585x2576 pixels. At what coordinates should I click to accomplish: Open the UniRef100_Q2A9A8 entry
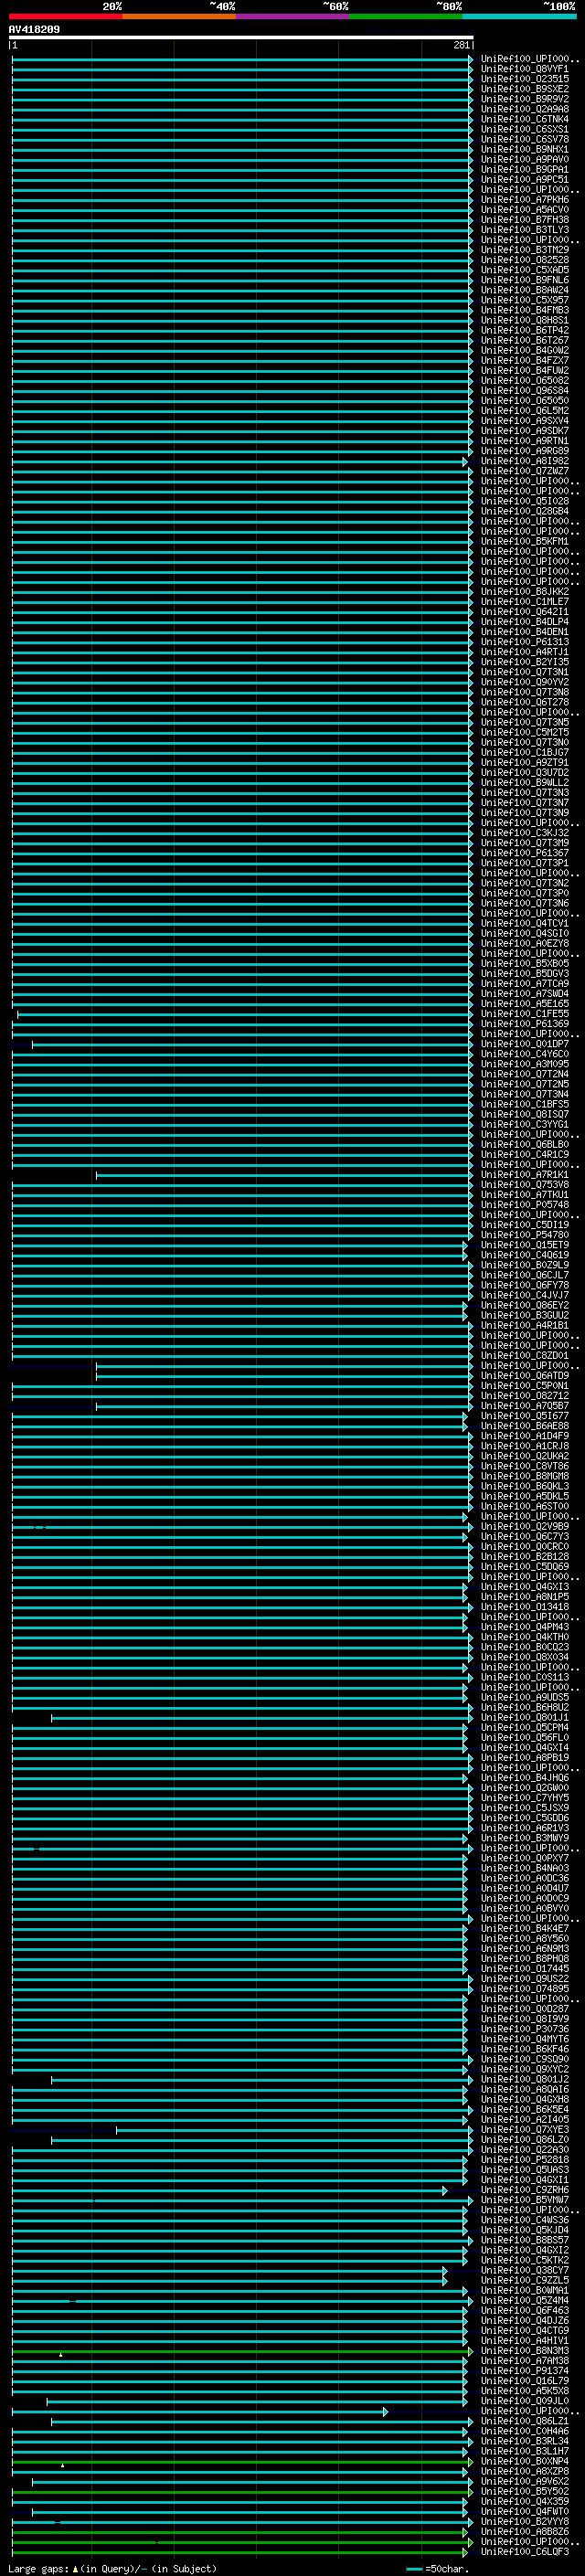pos(525,109)
